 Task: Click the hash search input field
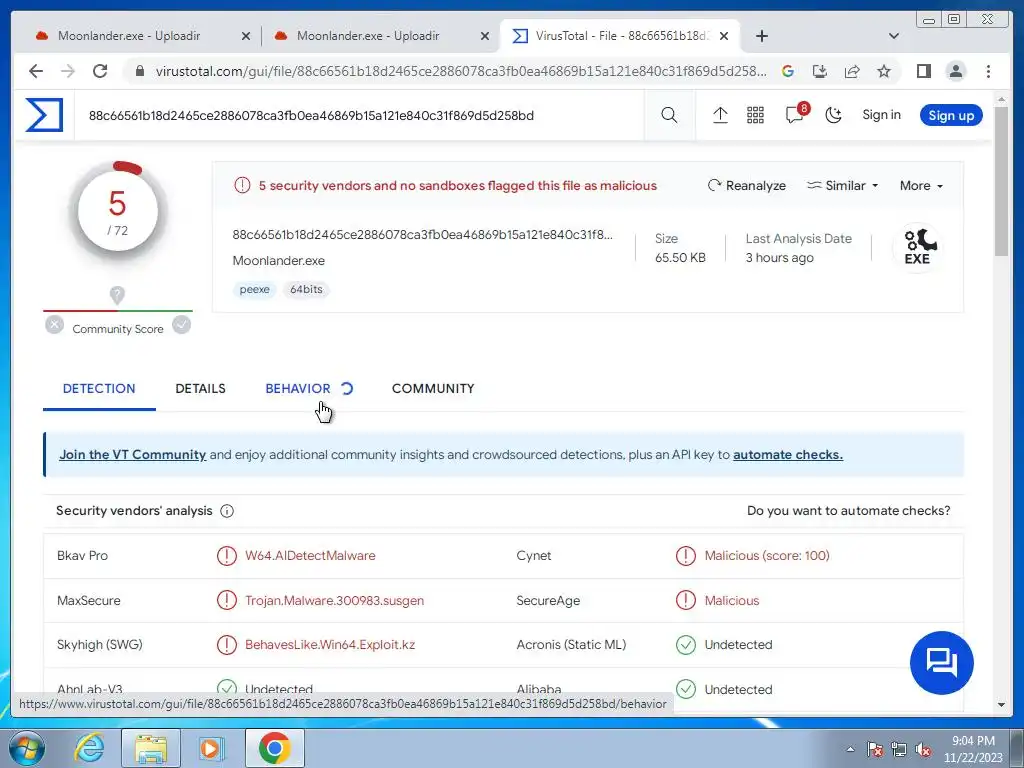click(x=359, y=116)
